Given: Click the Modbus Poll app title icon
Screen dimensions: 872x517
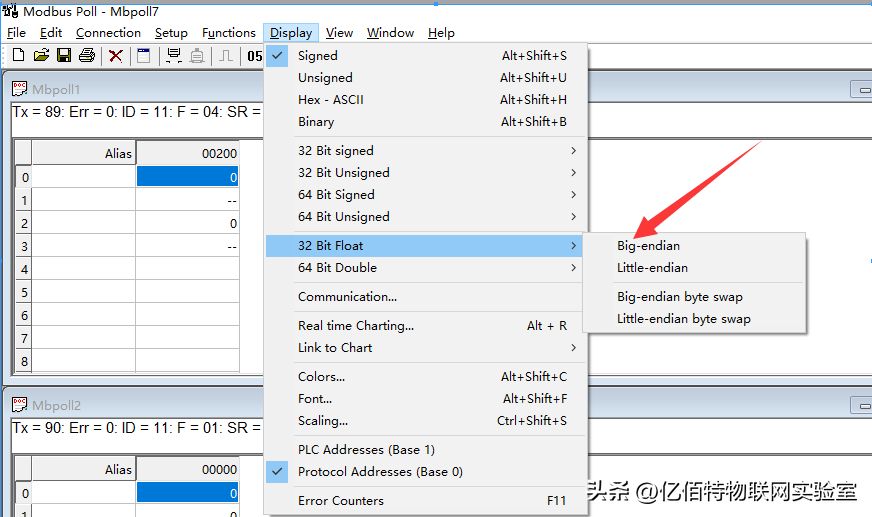Looking at the screenshot, I should point(10,11).
